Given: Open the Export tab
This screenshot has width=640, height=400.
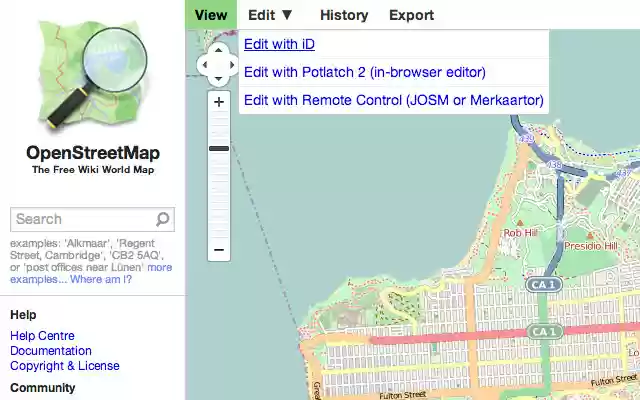Looking at the screenshot, I should click(x=411, y=15).
